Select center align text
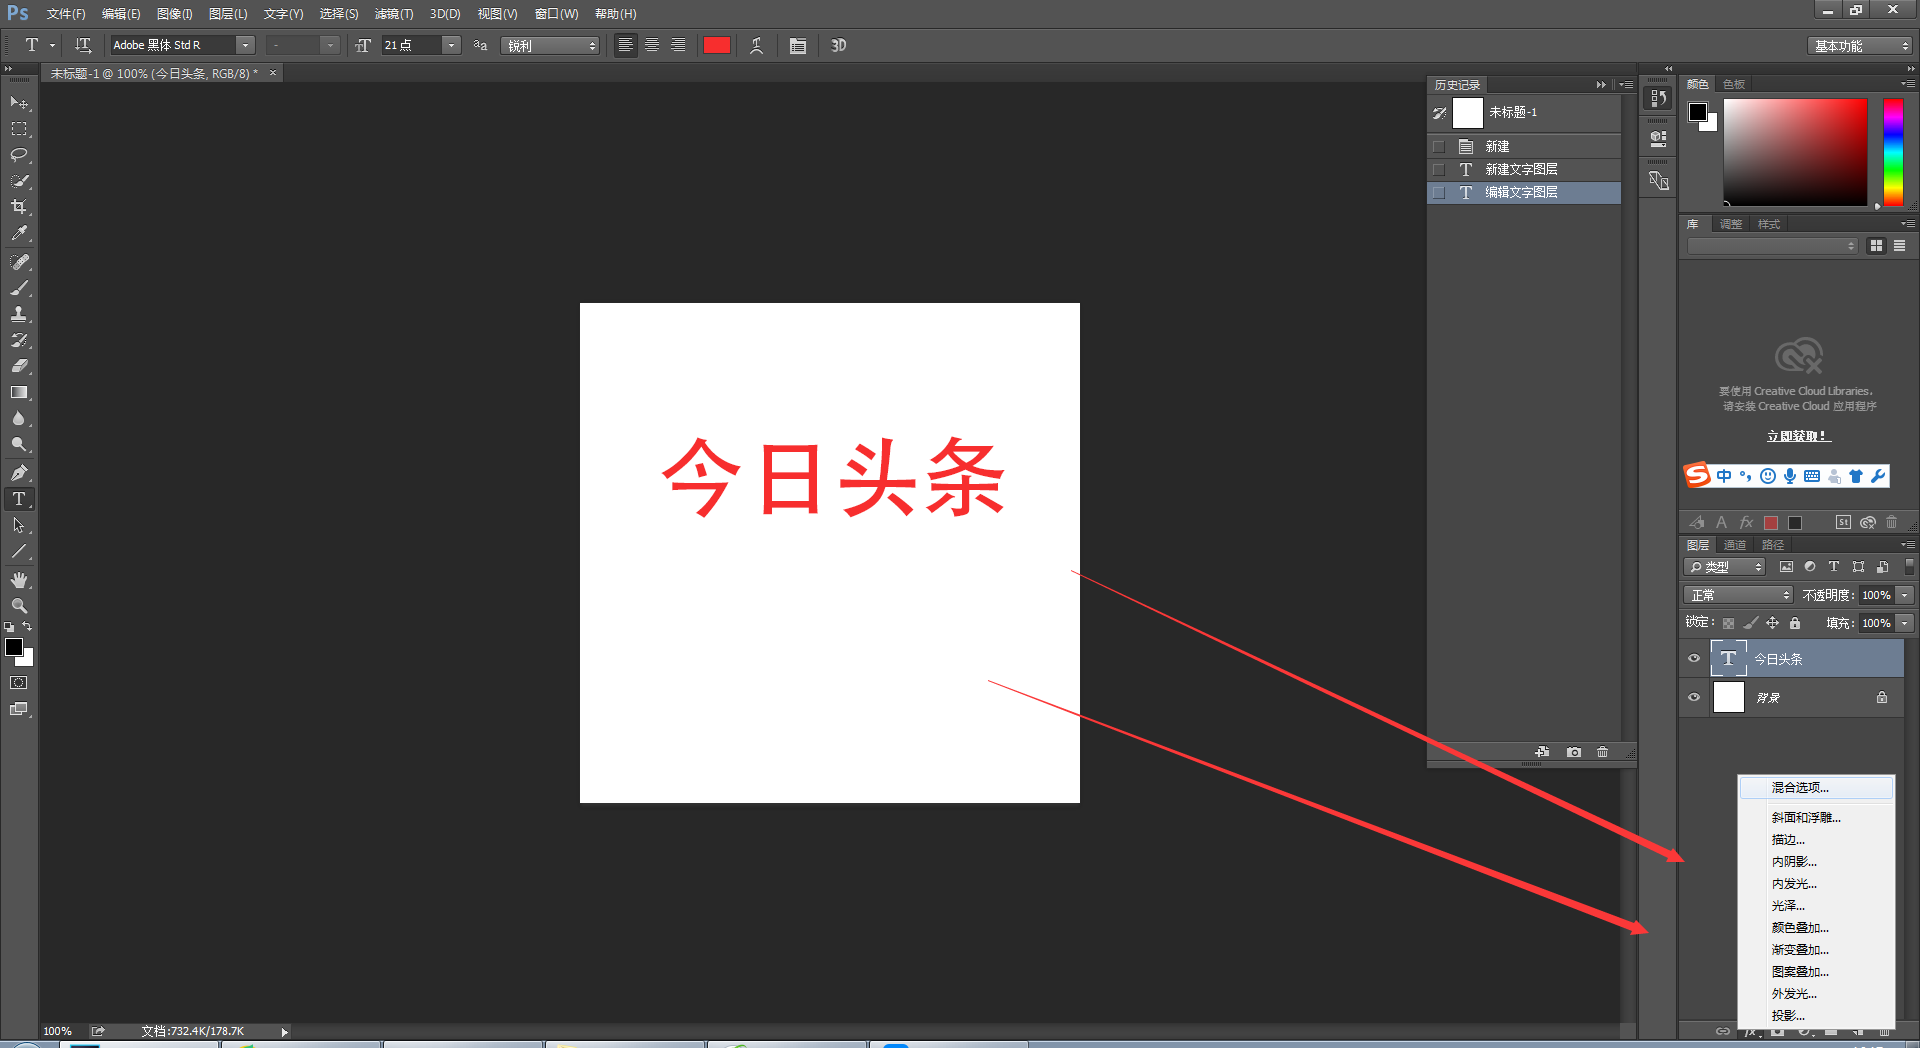This screenshot has width=1920, height=1048. click(x=652, y=45)
